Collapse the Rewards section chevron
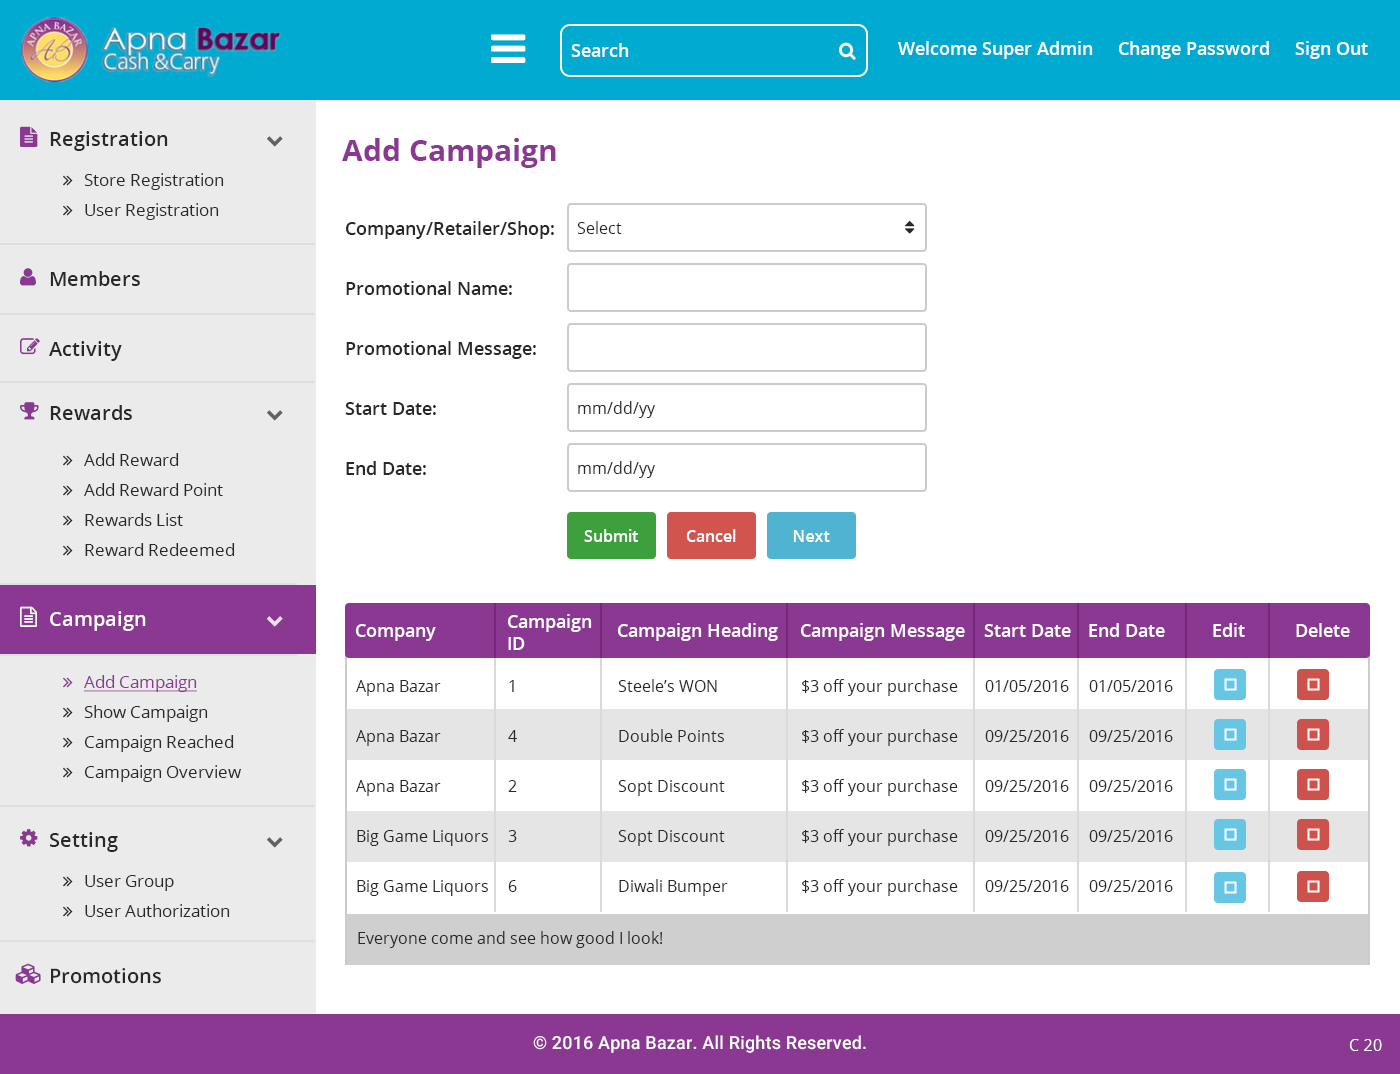The width and height of the screenshot is (1400, 1074). [x=275, y=415]
